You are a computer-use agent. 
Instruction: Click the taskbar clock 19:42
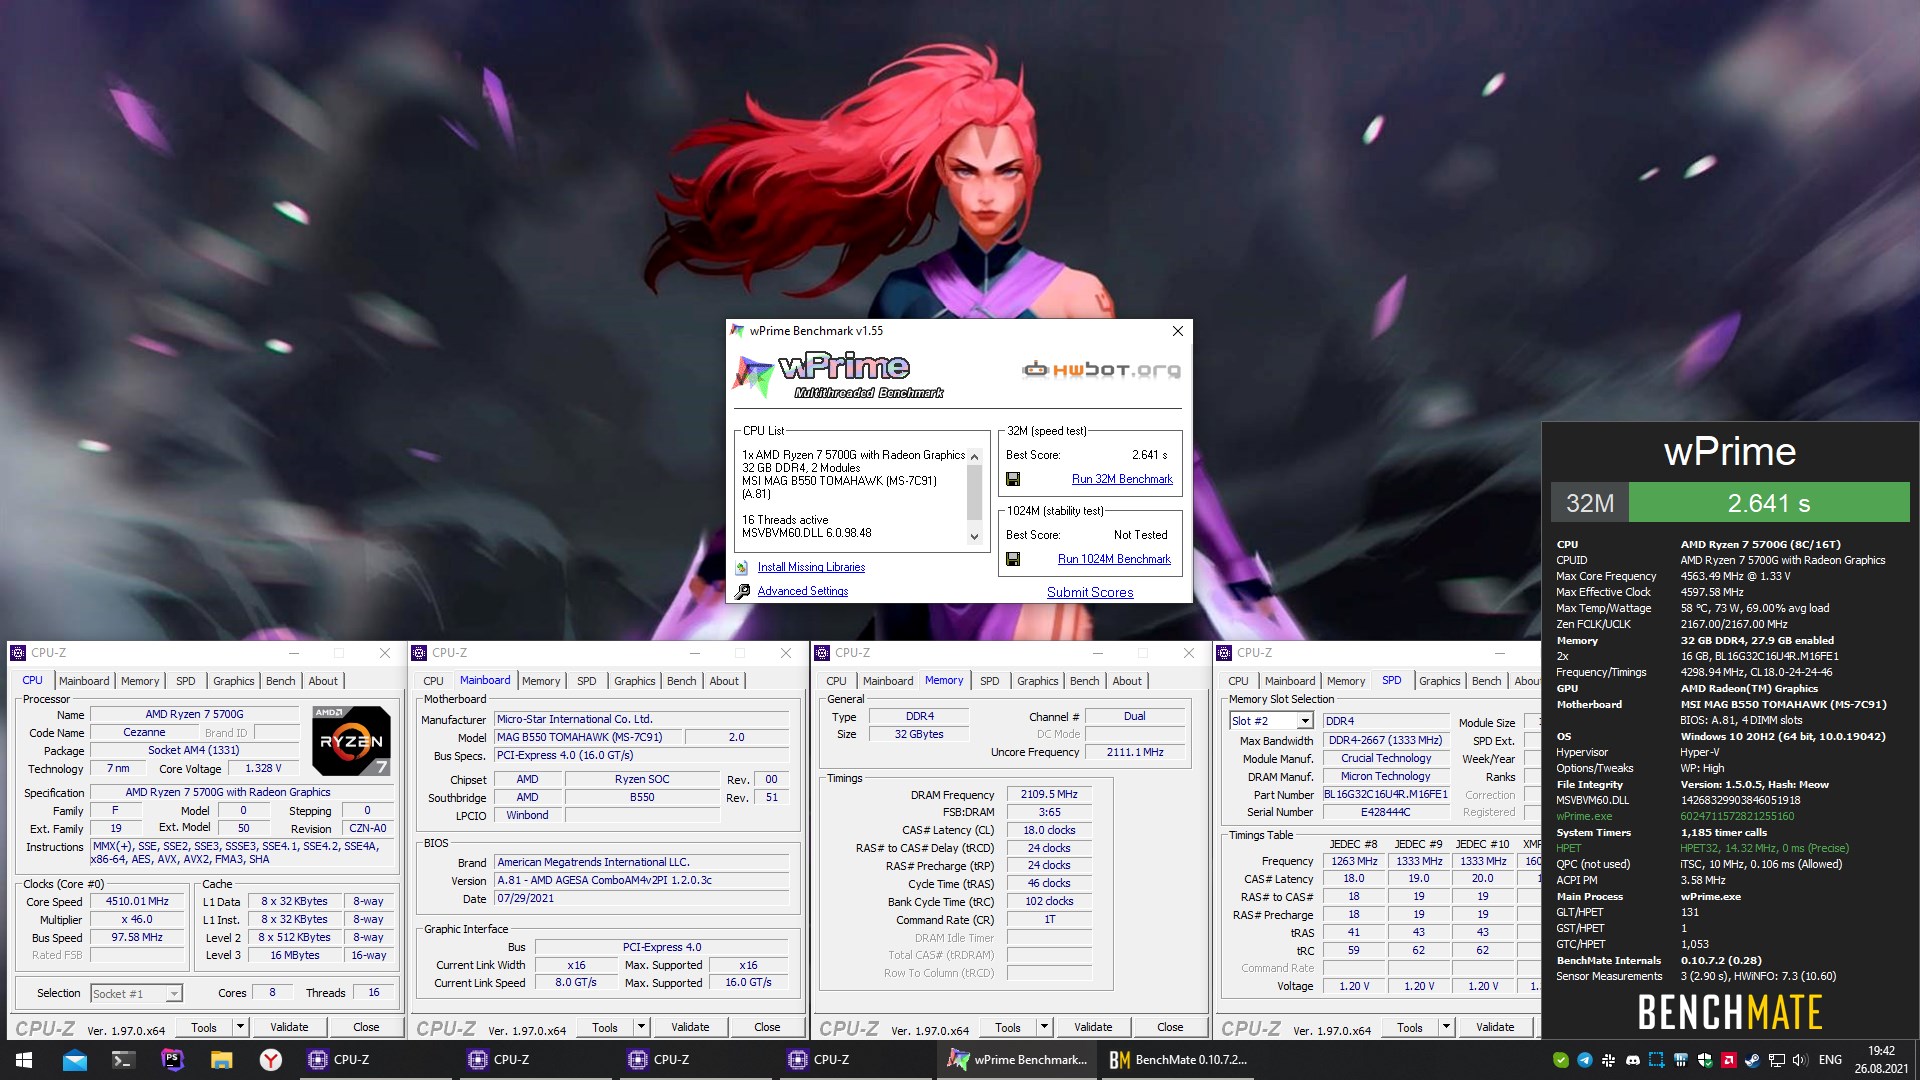pyautogui.click(x=1881, y=1051)
